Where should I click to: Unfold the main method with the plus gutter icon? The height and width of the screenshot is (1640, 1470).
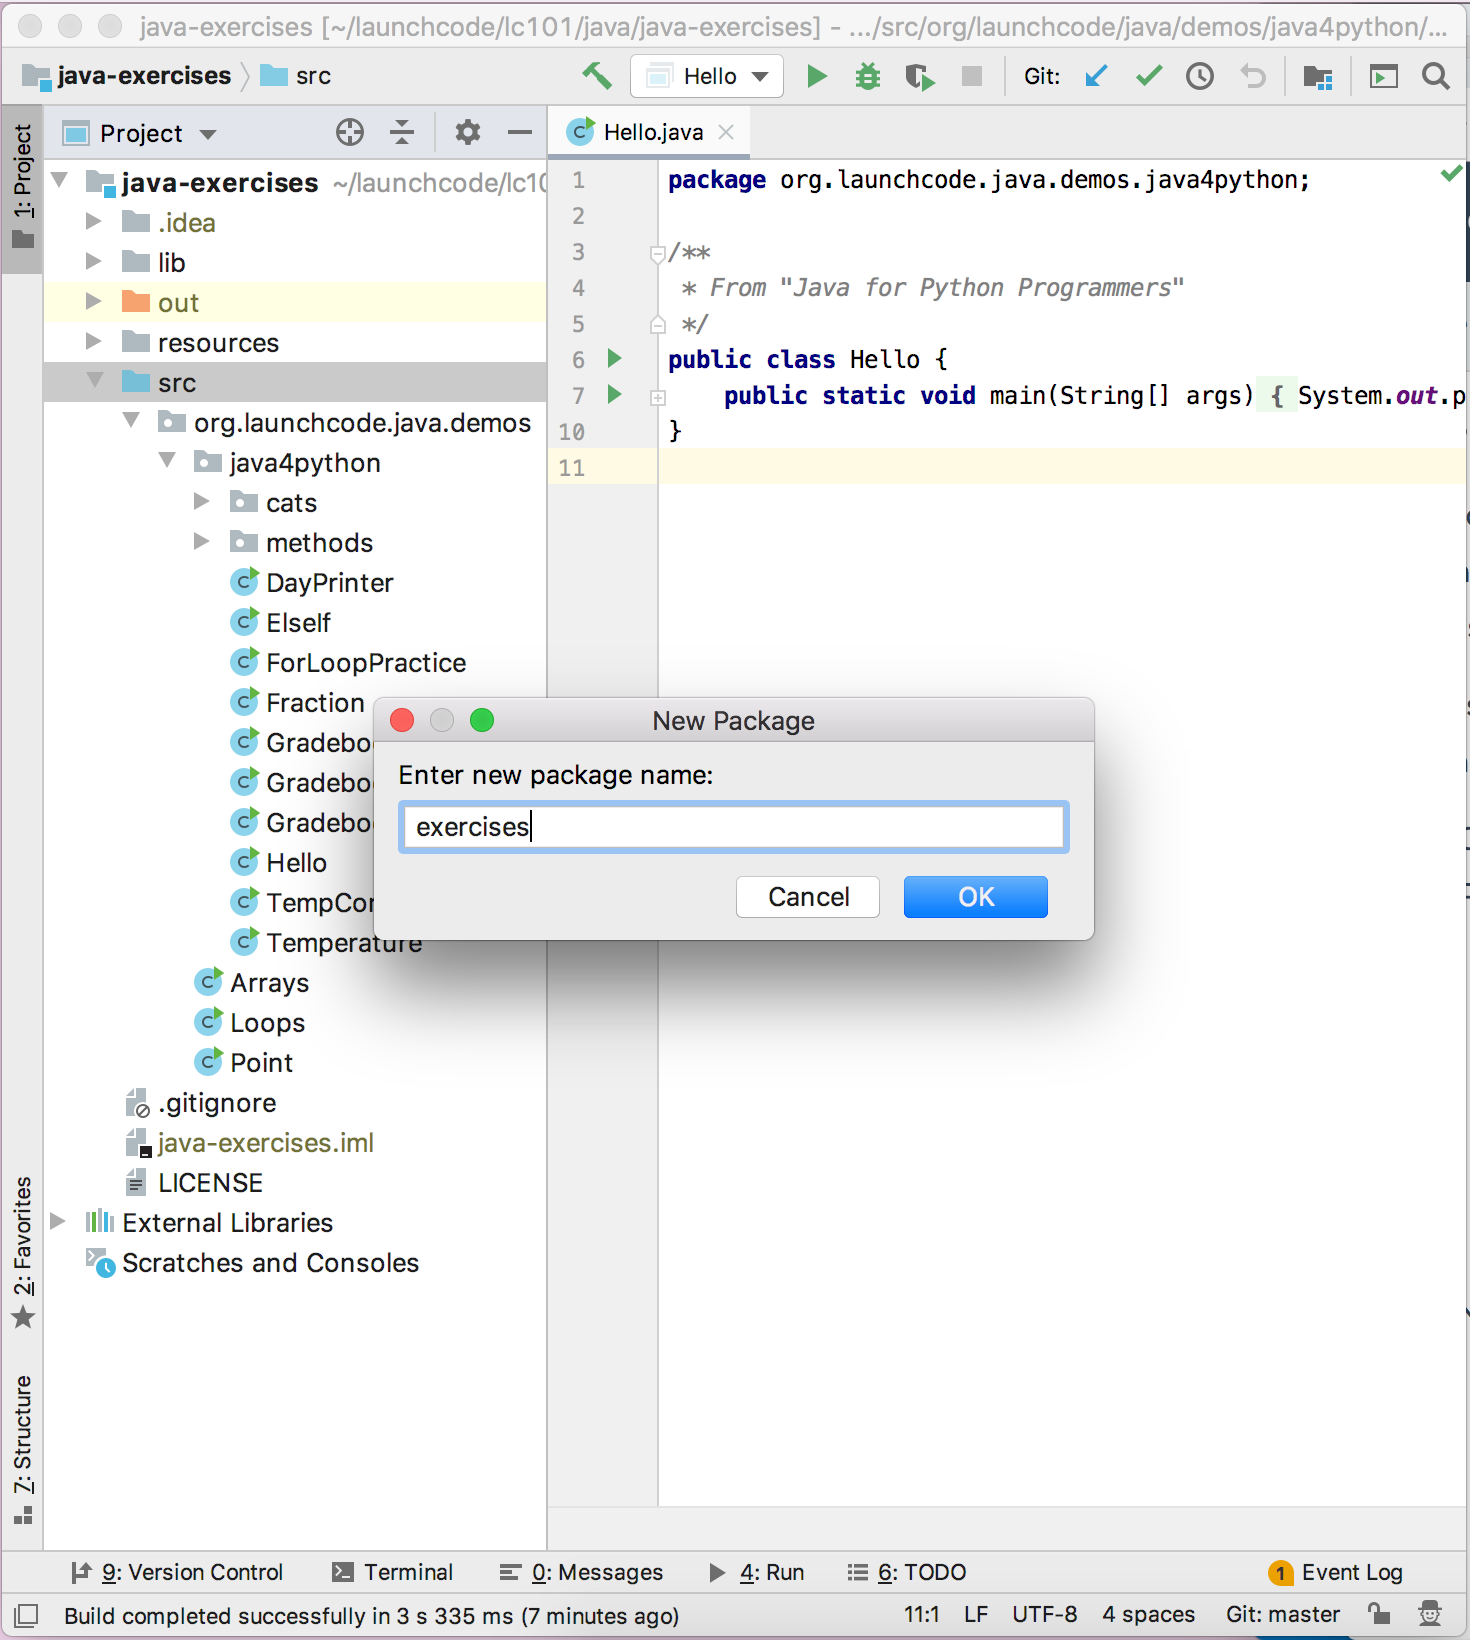click(658, 398)
